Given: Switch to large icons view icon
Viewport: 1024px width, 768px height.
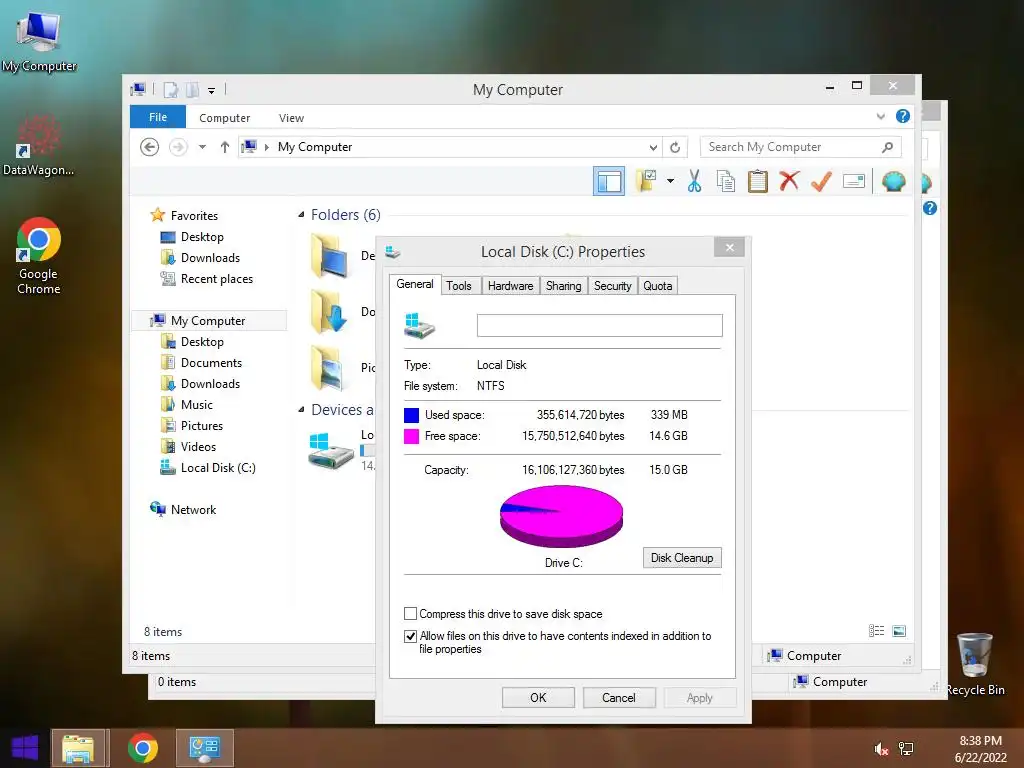Looking at the screenshot, I should [x=899, y=630].
